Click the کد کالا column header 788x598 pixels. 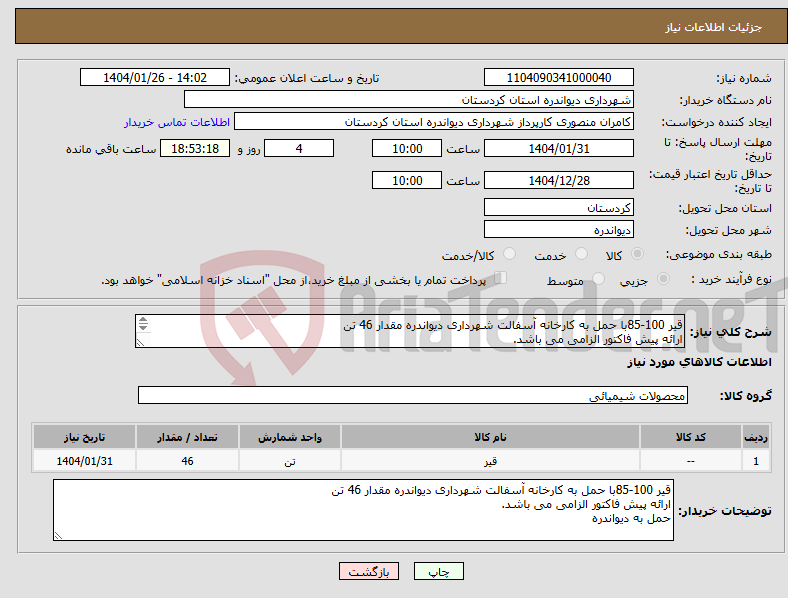pos(691,437)
